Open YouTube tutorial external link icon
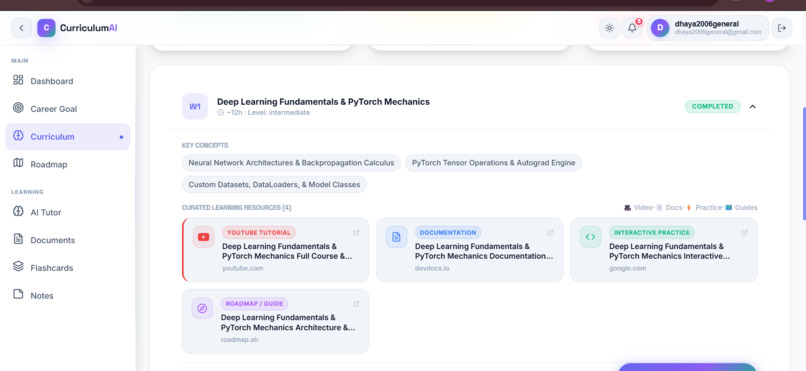Screen dimensions: 806x371 point(356,233)
